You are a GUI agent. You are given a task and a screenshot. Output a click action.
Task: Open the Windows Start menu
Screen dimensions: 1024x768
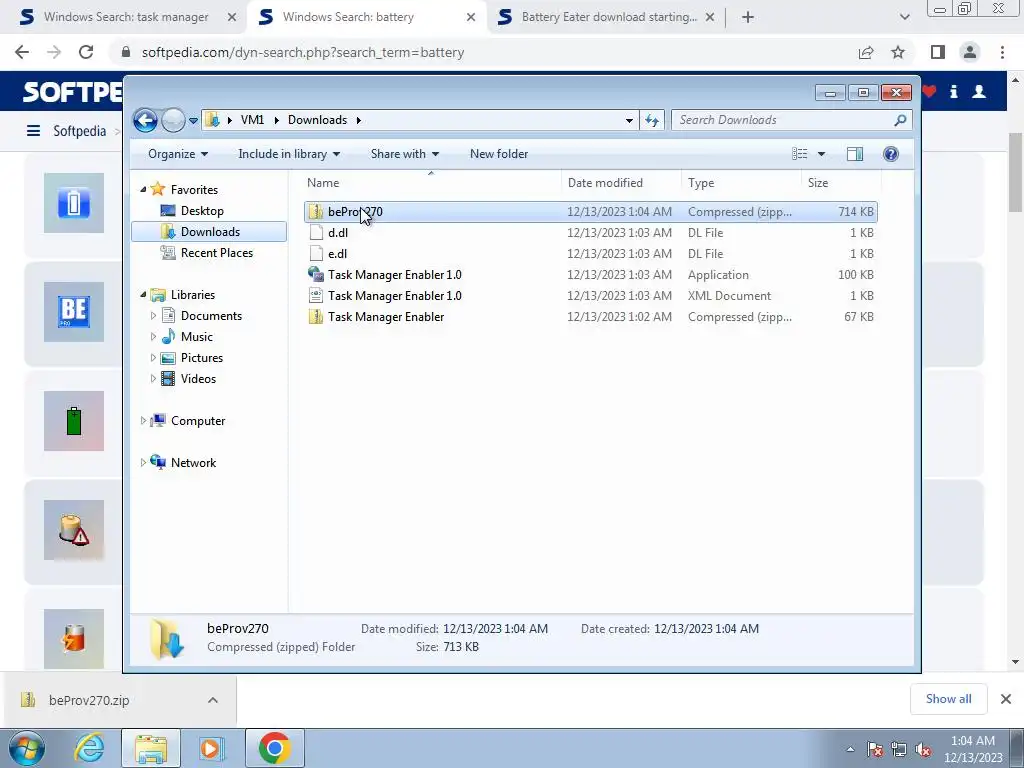pos(26,748)
